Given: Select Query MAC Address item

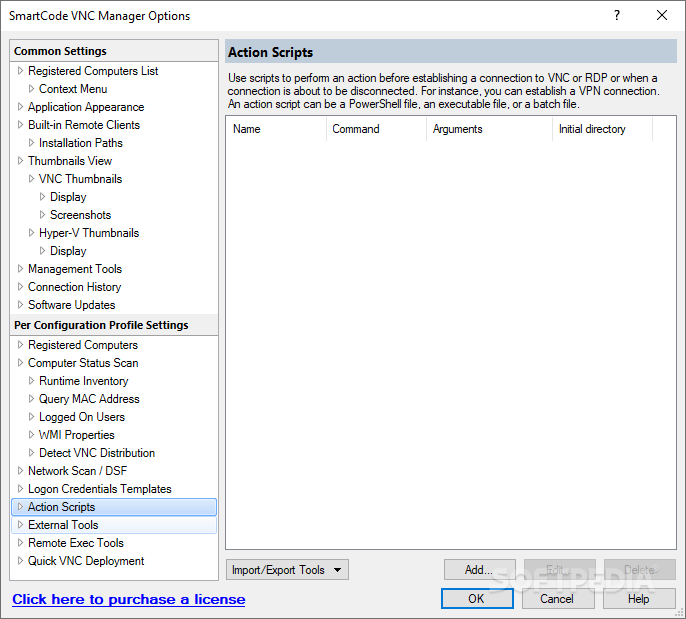Looking at the screenshot, I should coord(89,399).
